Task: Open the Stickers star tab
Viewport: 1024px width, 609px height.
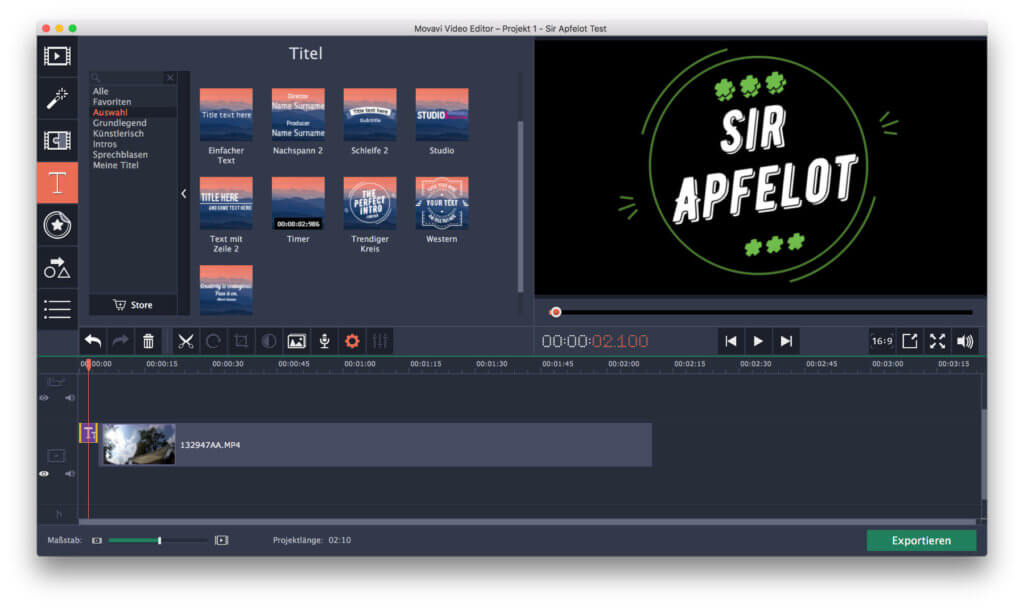Action: pos(57,225)
